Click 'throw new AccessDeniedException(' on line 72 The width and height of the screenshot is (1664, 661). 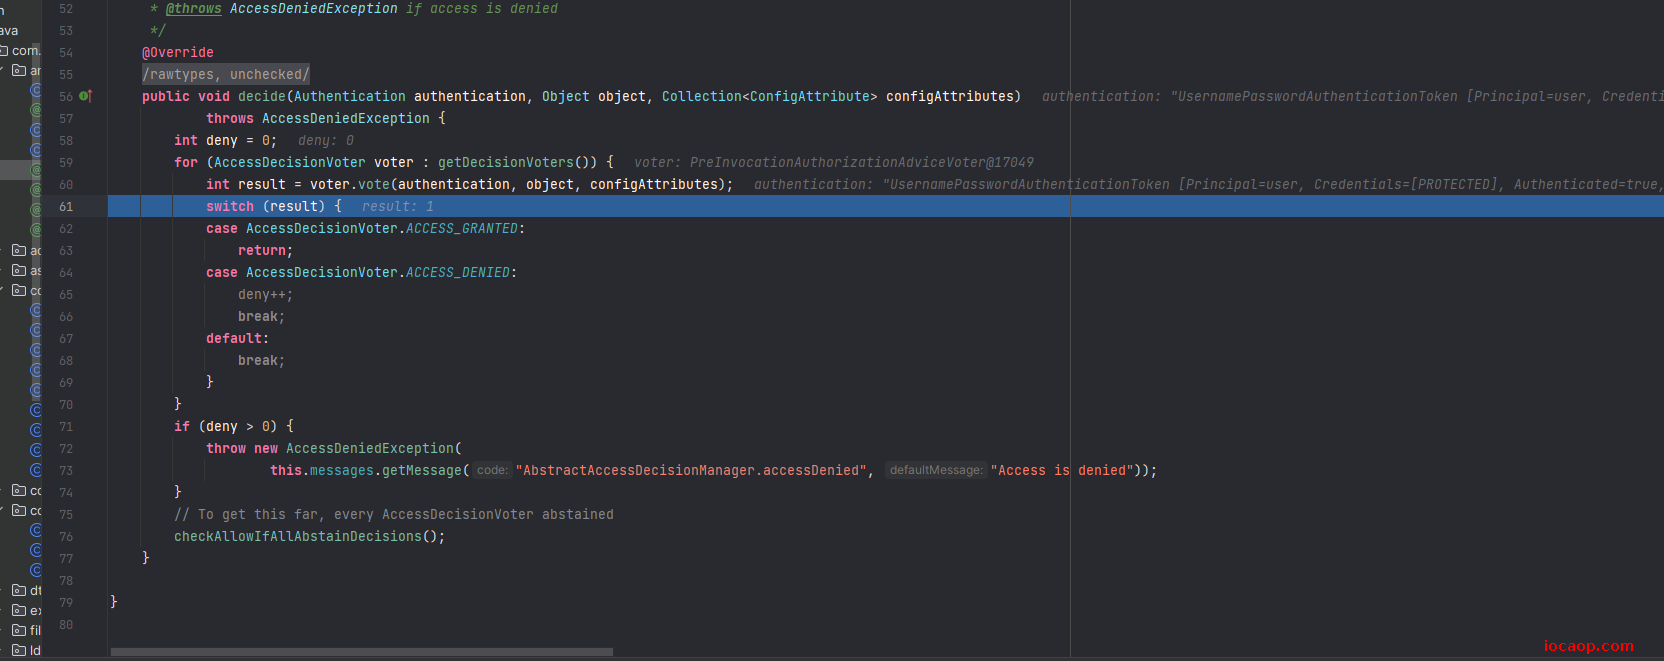[334, 448]
